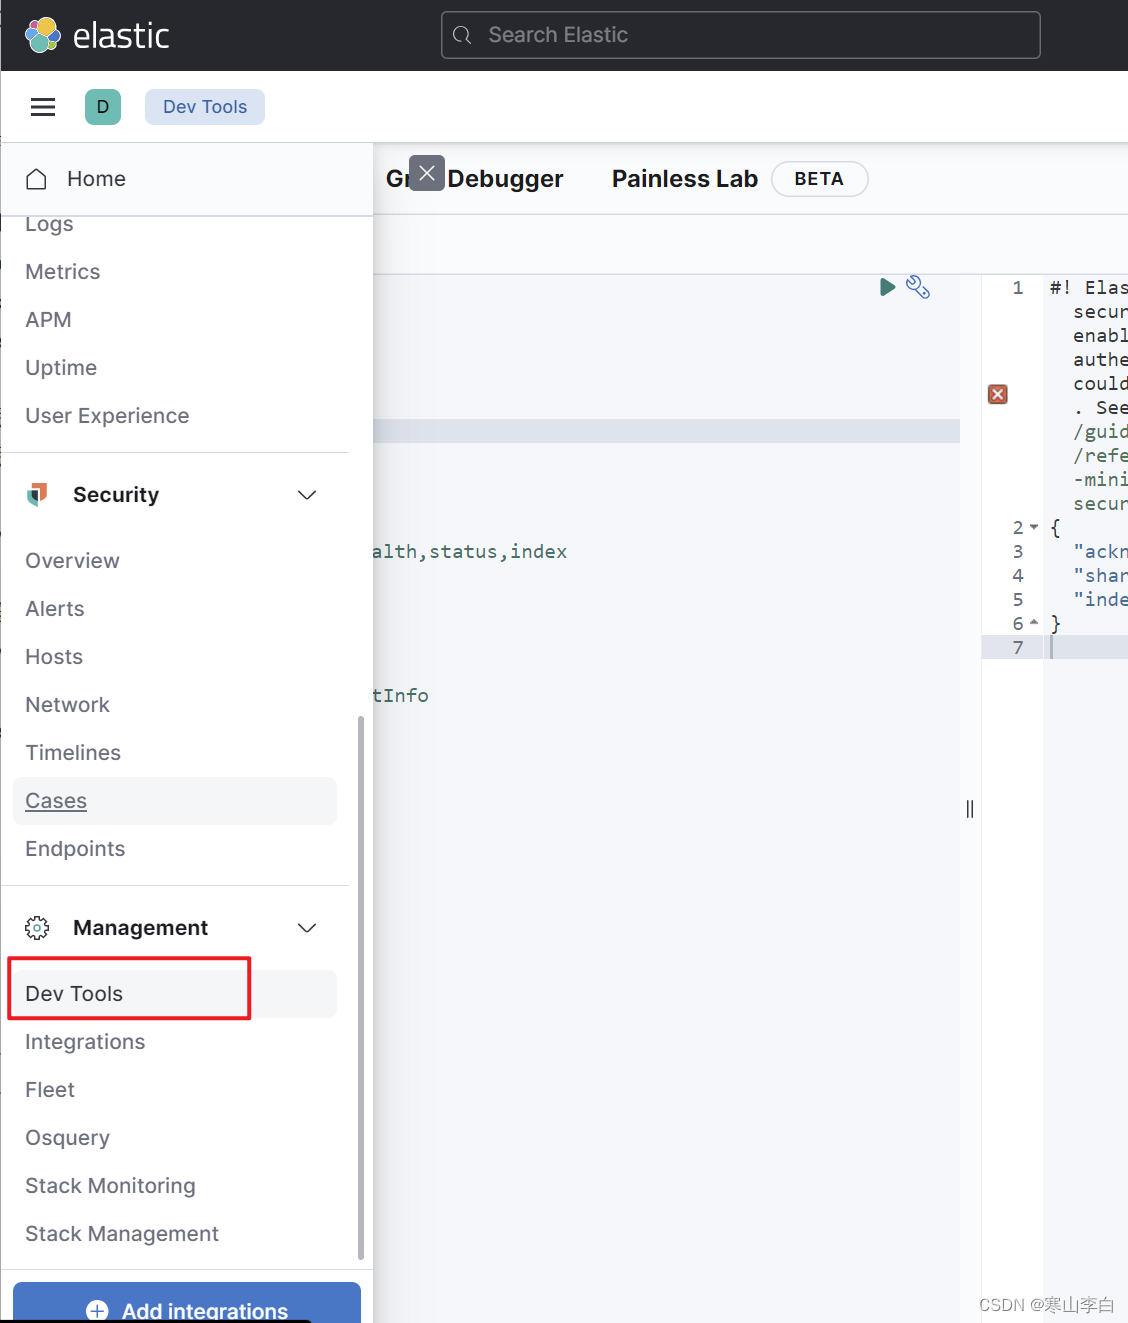This screenshot has height=1323, width=1128.
Task: Click the Elastic logo
Action: tap(97, 35)
